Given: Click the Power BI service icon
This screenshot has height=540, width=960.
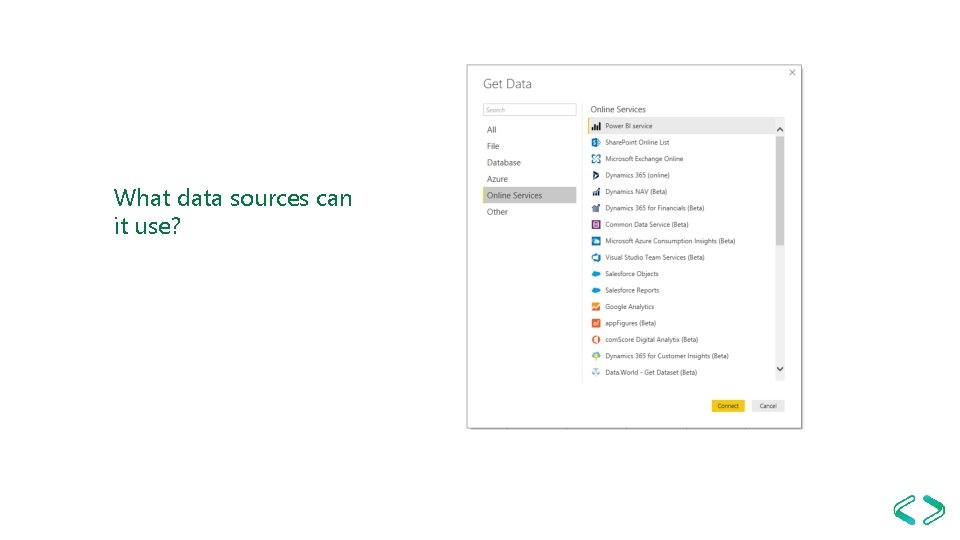Looking at the screenshot, I should pyautogui.click(x=596, y=126).
